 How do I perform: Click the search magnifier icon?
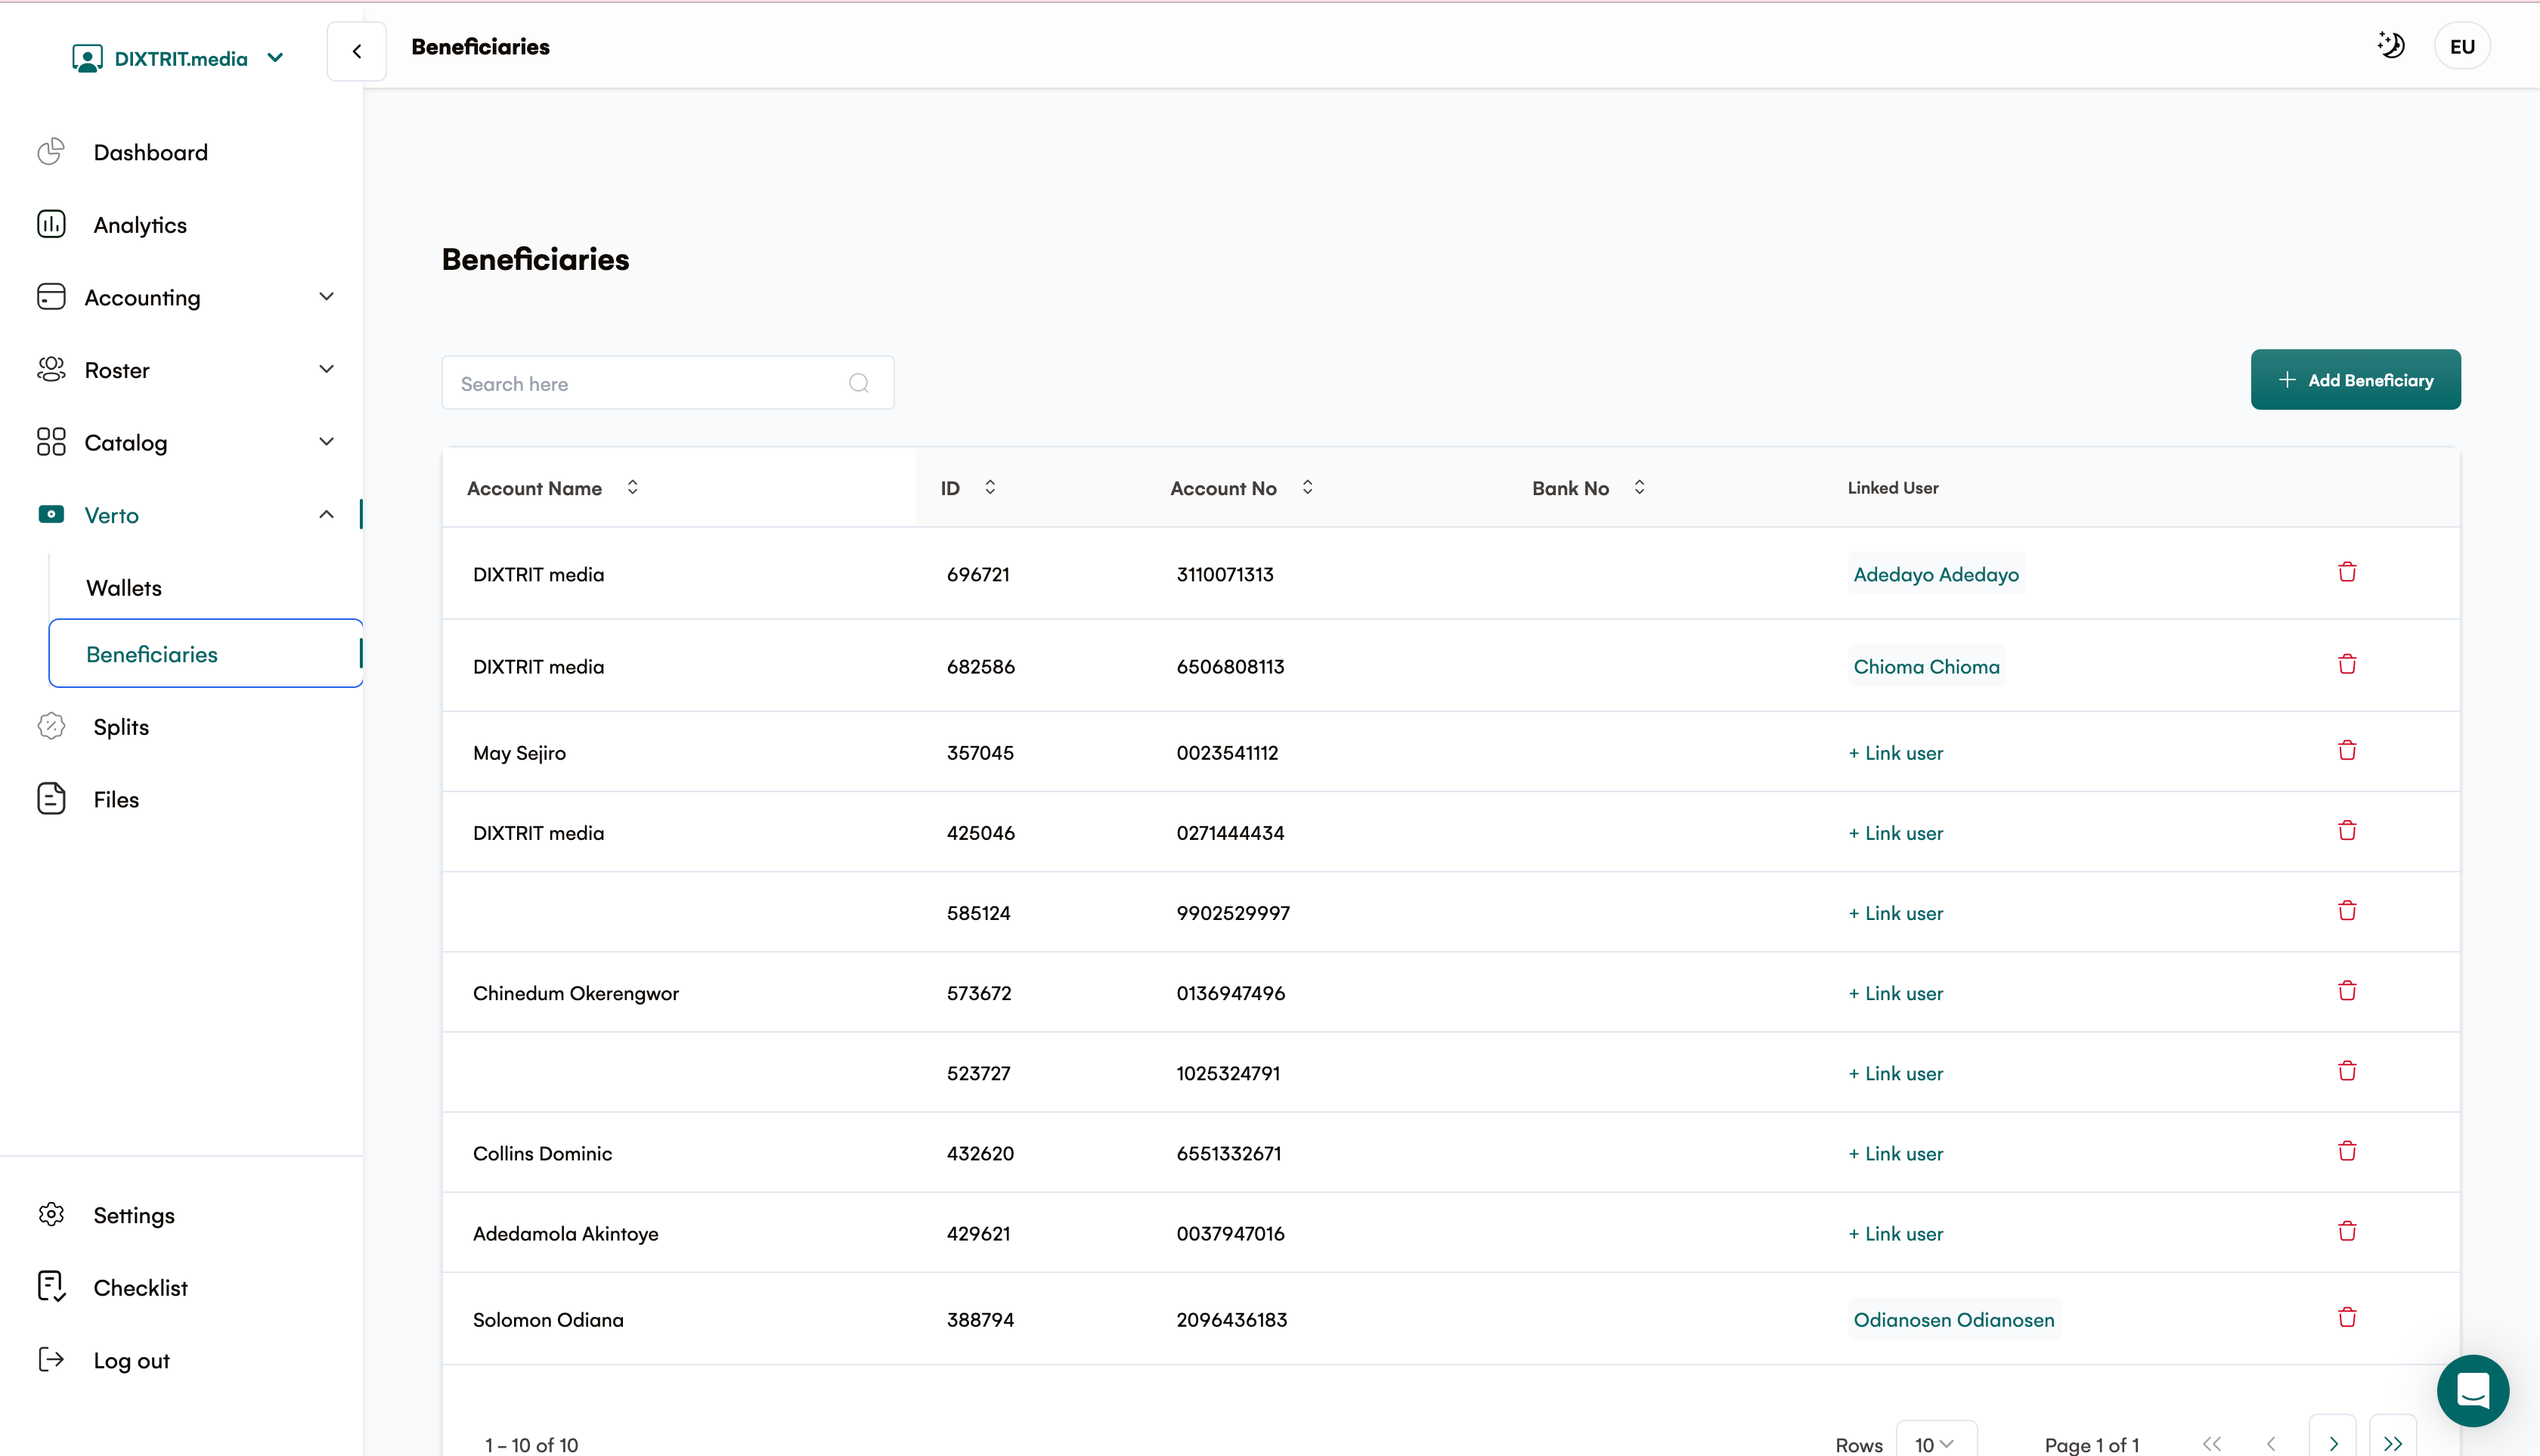[859, 383]
